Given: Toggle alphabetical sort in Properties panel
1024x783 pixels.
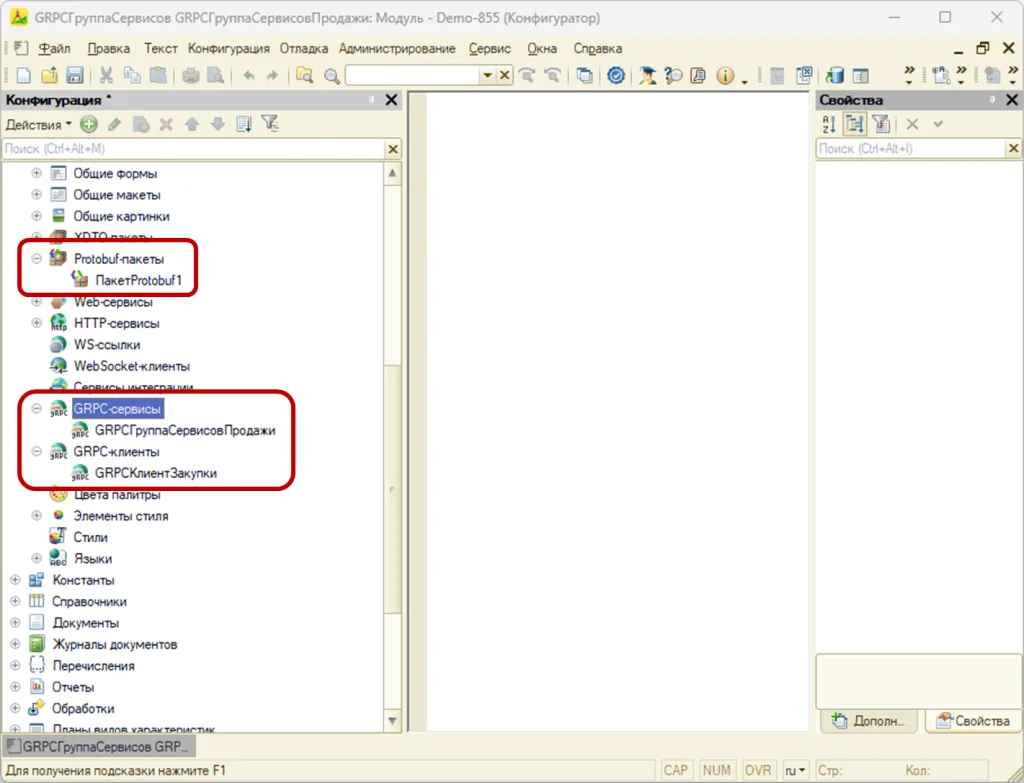Looking at the screenshot, I should click(829, 124).
